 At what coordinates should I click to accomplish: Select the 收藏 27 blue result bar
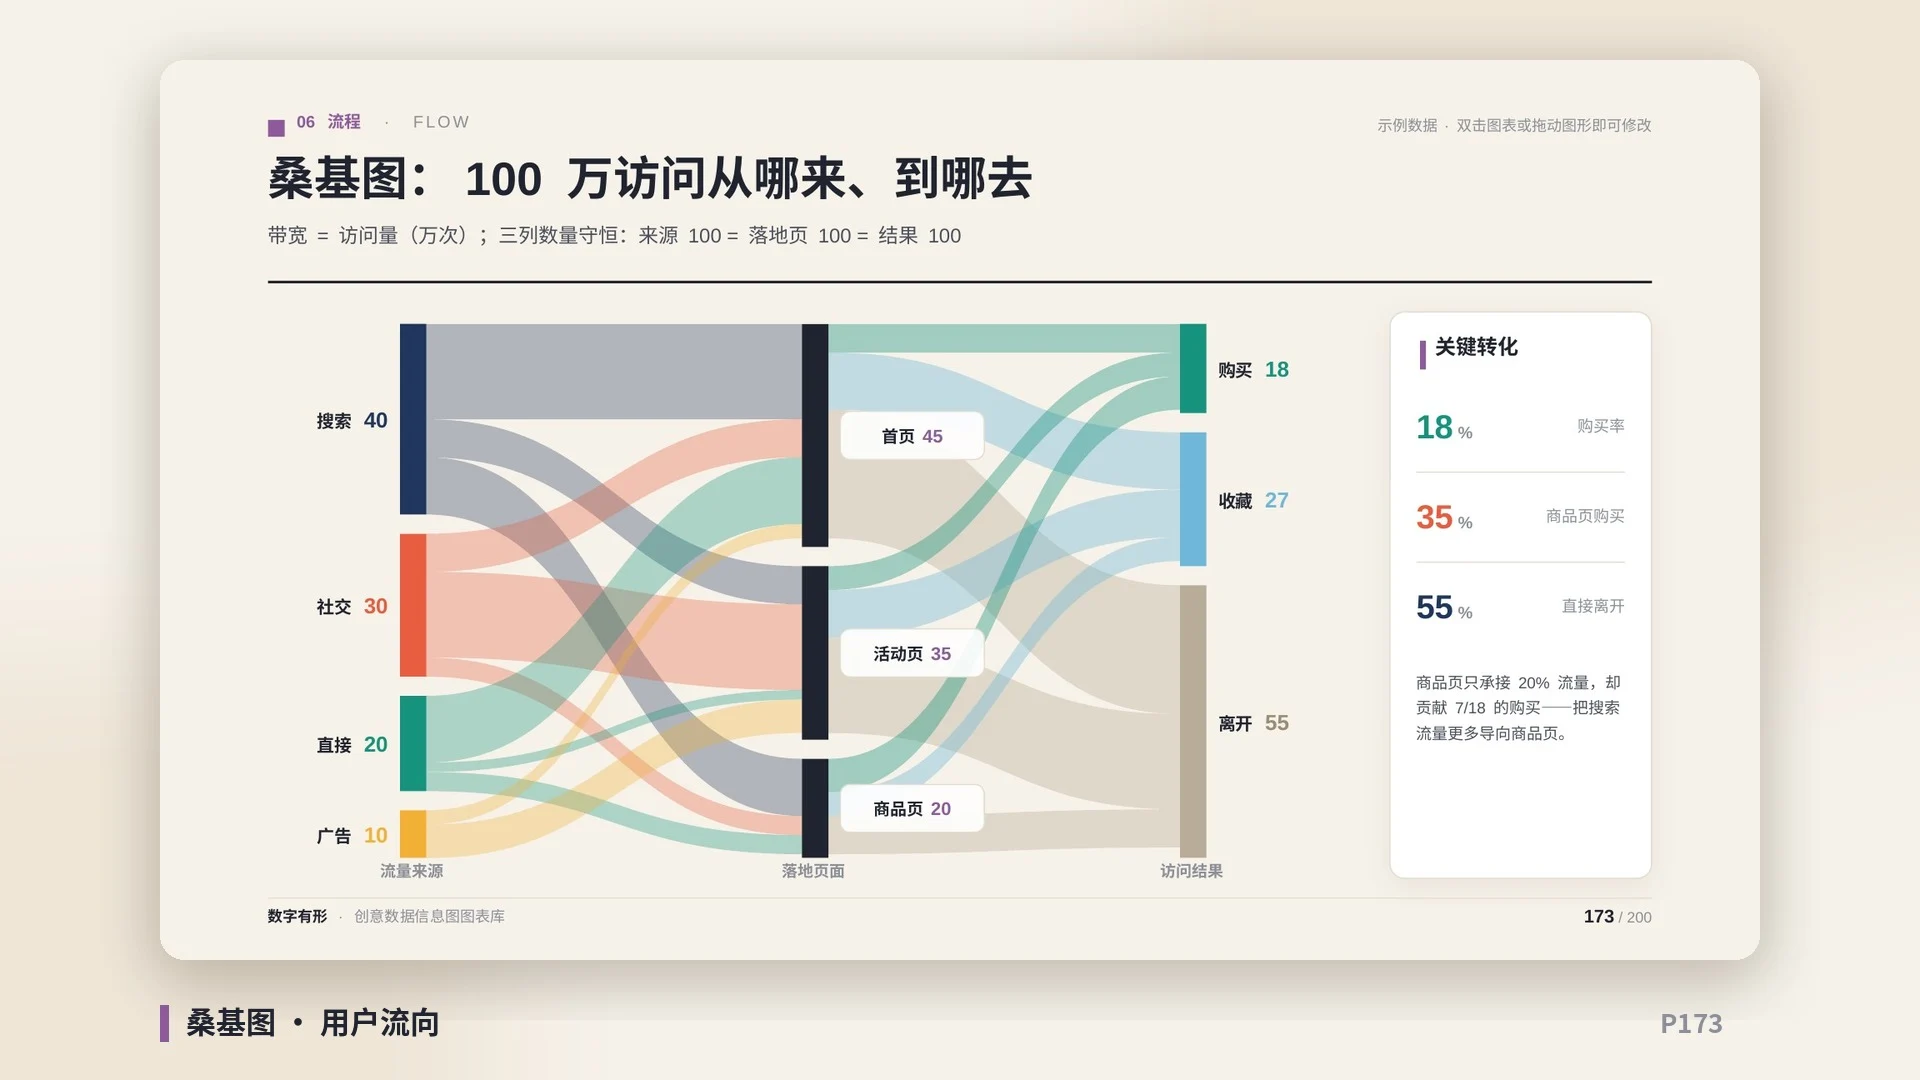coord(1193,499)
